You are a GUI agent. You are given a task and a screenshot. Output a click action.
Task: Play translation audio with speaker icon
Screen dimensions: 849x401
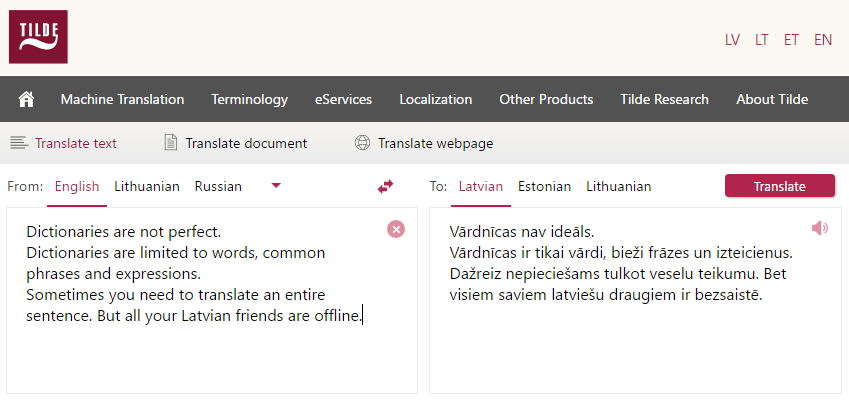tap(820, 228)
